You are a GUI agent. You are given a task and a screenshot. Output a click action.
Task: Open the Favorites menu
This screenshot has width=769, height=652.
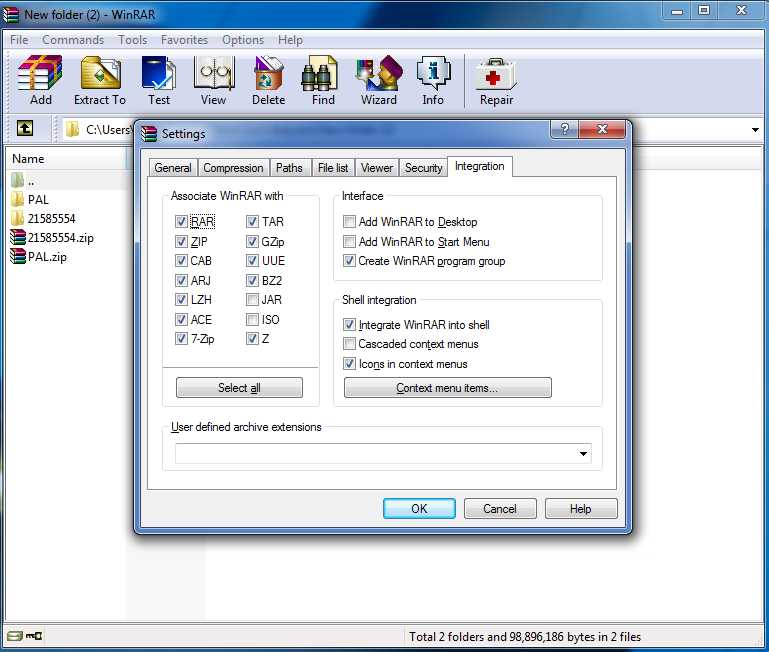(x=184, y=40)
